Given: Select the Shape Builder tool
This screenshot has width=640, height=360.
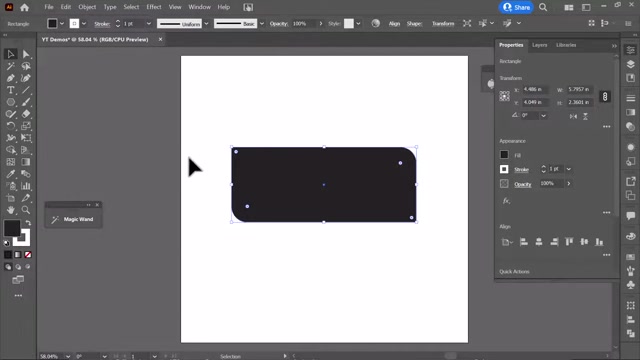Looking at the screenshot, I should point(11,150).
